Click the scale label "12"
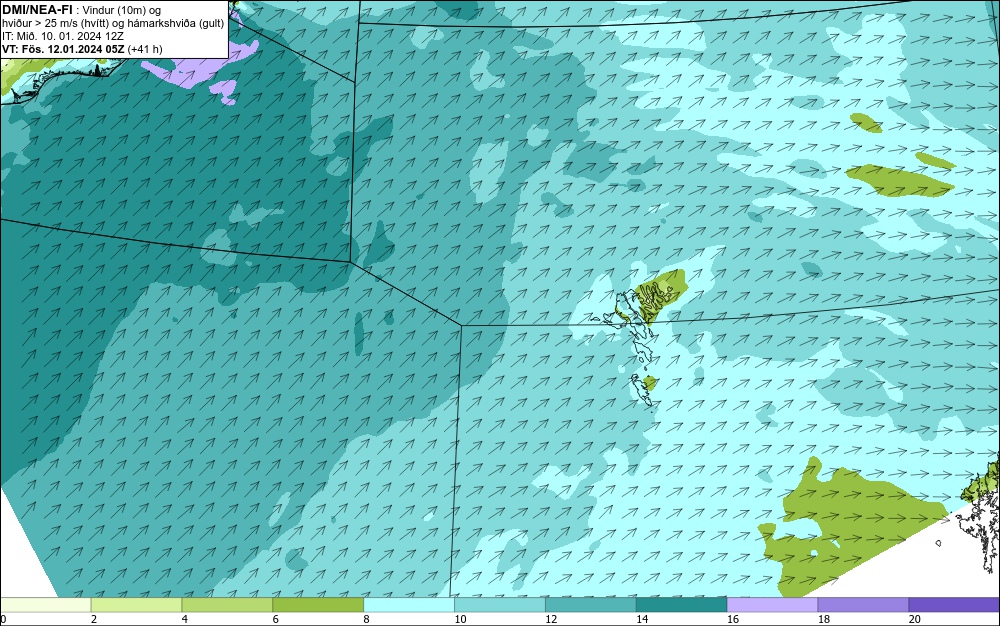 coord(551,619)
